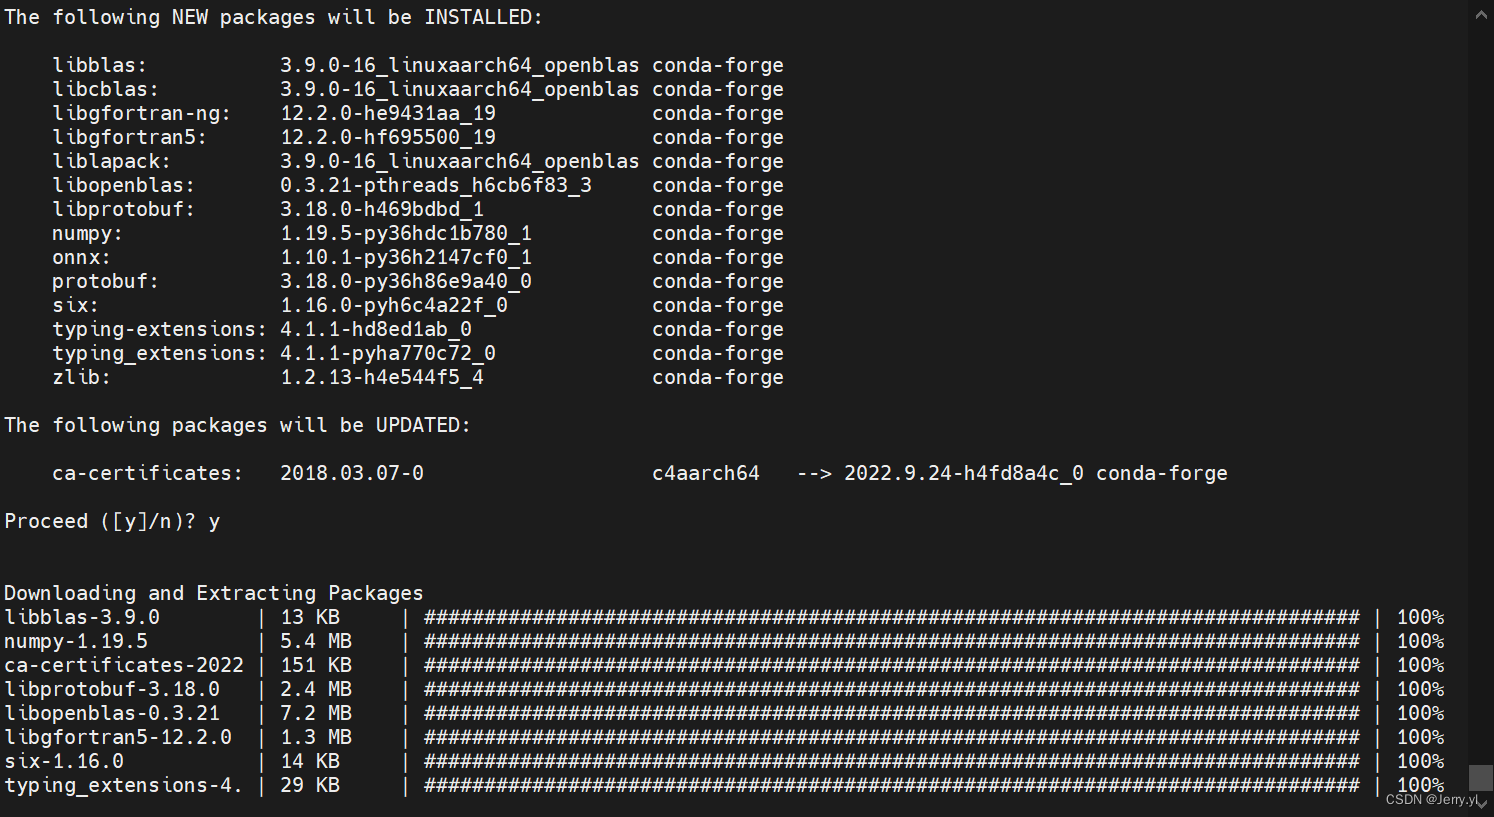Click the libblas-3.9.0 download progress bar
1494x817 pixels.
click(892, 618)
